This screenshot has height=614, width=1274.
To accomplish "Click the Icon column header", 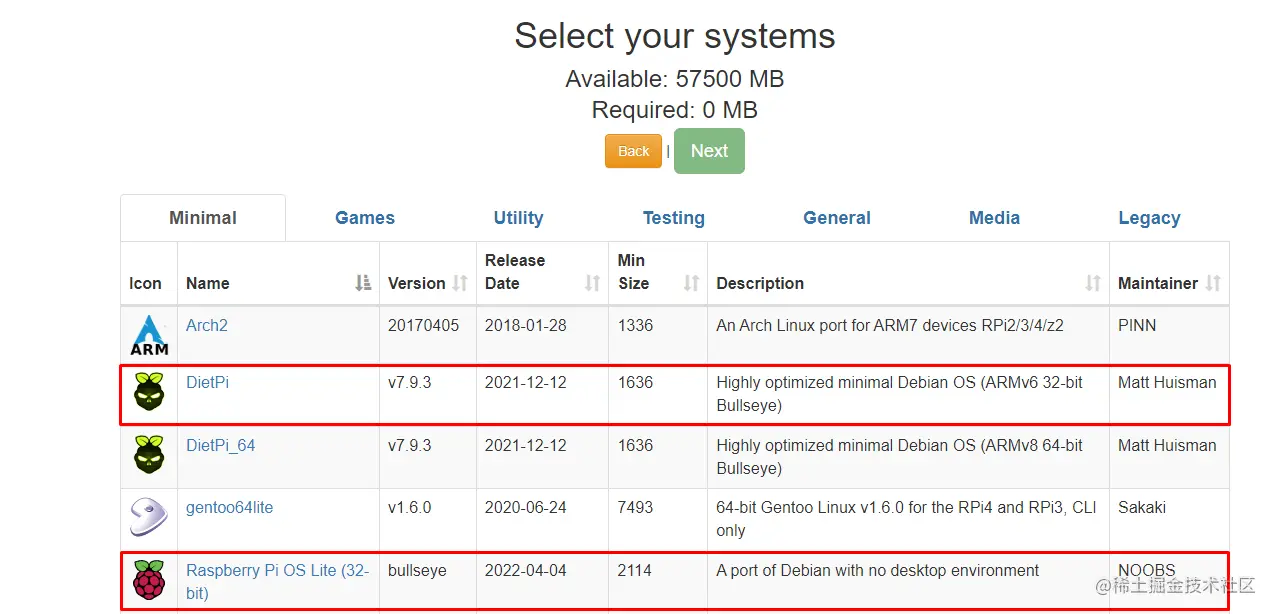I will pos(145,283).
